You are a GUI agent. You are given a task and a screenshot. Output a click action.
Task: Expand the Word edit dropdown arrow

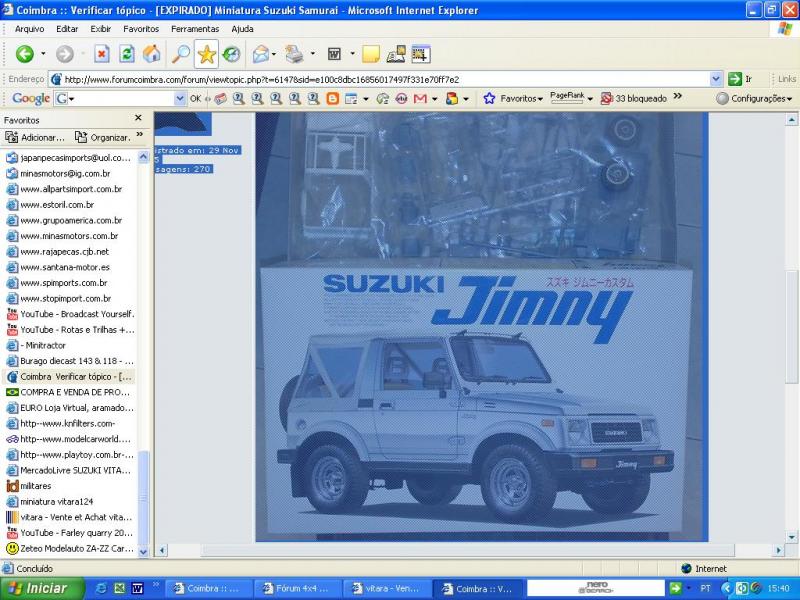click(x=352, y=54)
